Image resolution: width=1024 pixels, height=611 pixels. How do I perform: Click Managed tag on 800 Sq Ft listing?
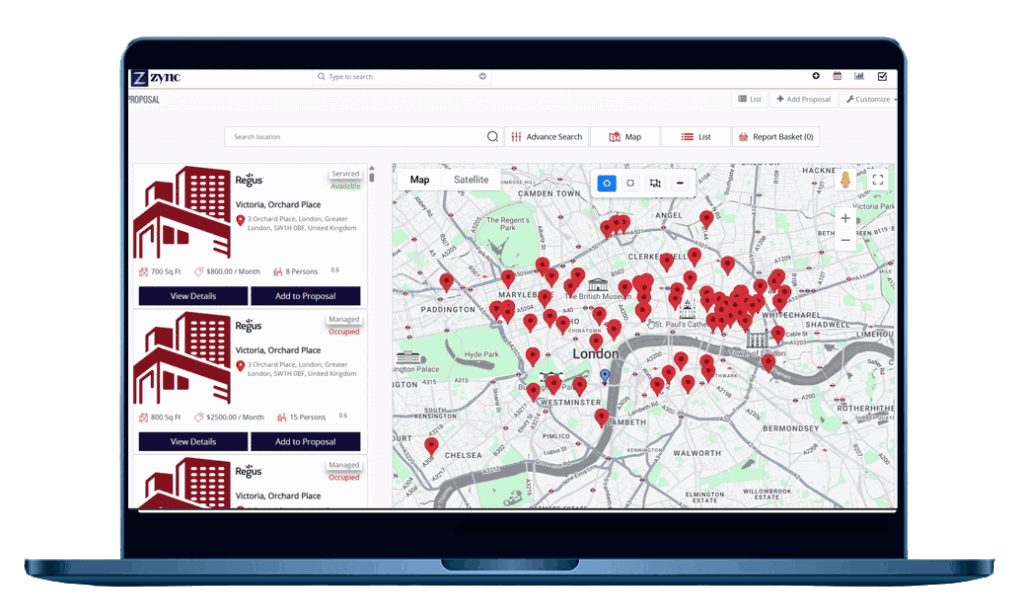[344, 319]
